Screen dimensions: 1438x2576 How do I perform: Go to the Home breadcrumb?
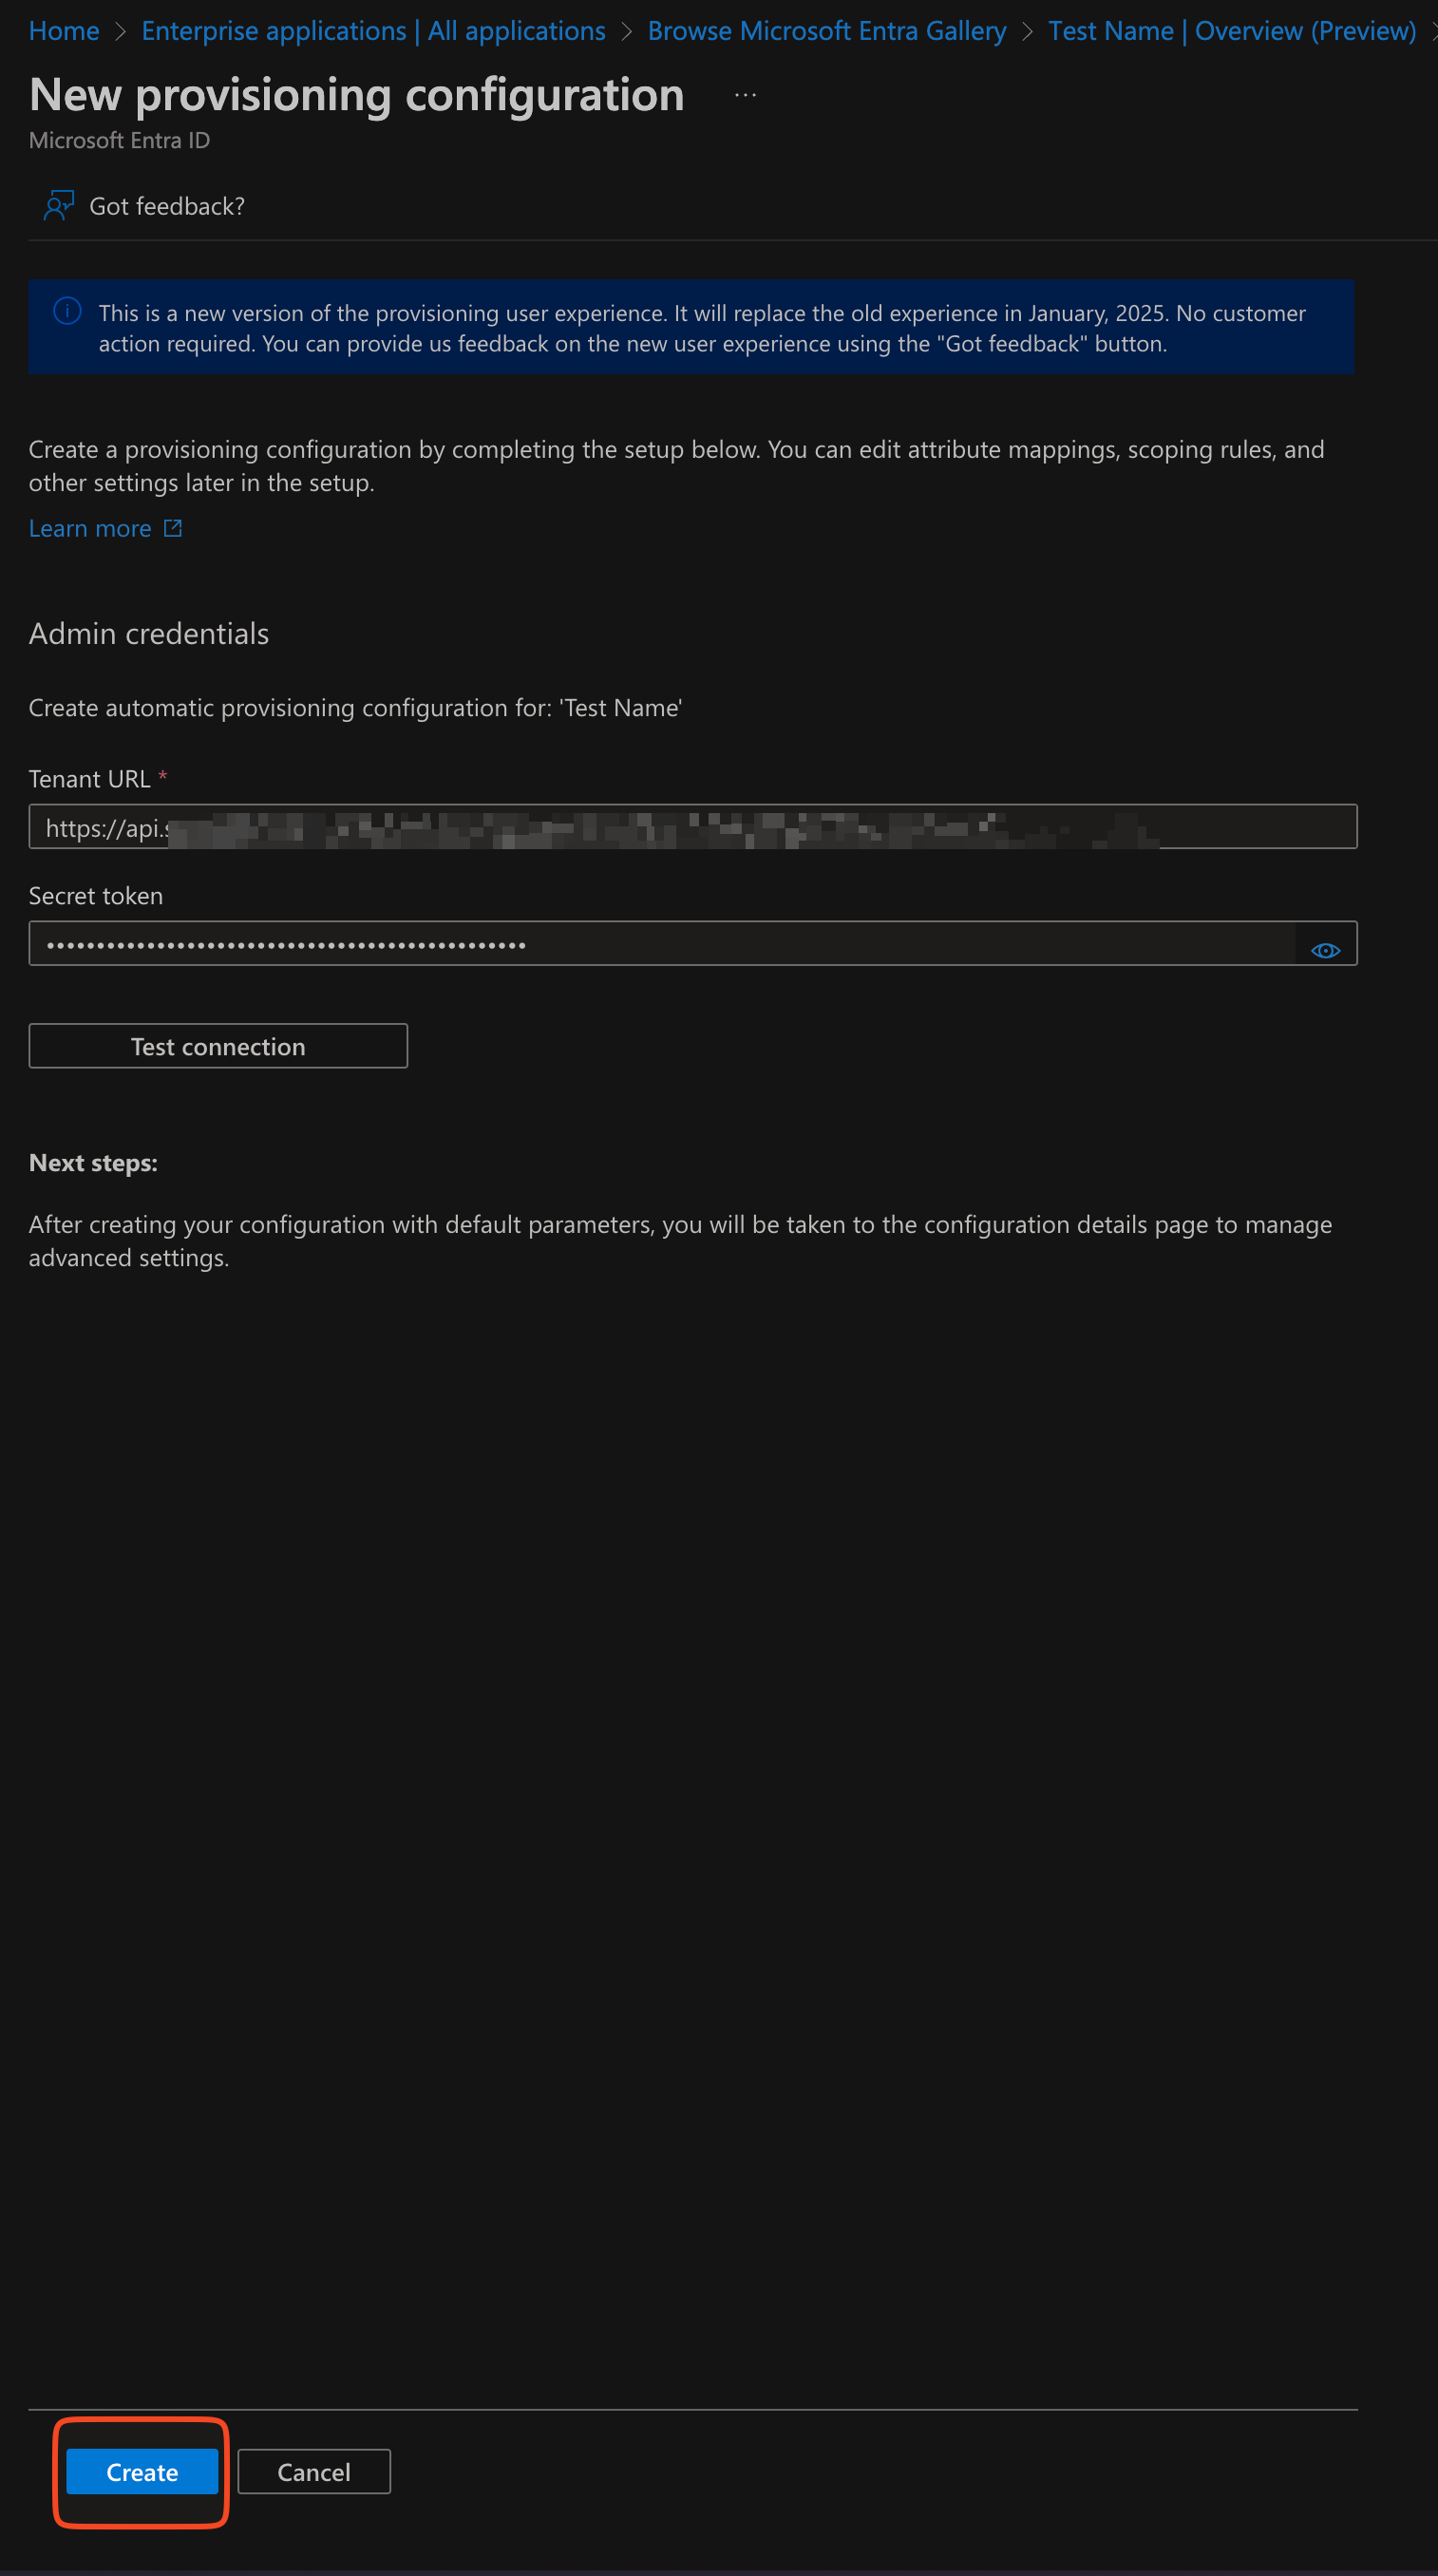(64, 32)
